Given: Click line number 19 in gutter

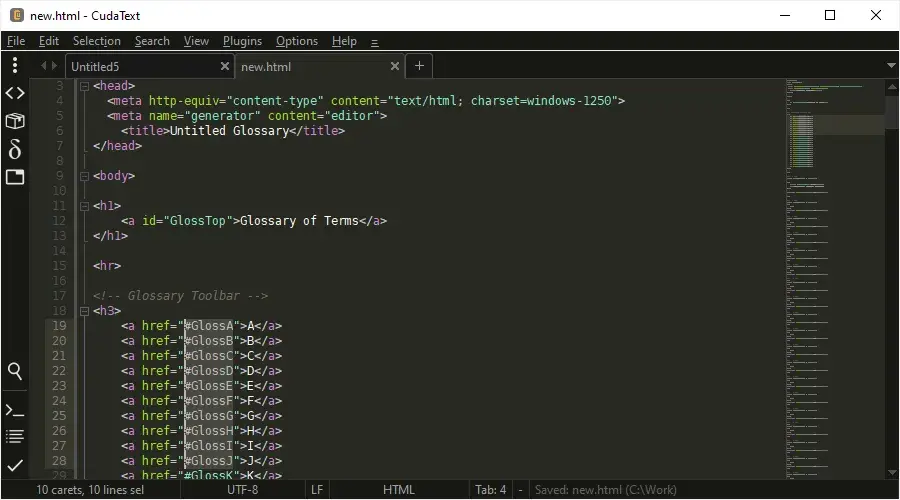Looking at the screenshot, I should click(59, 326).
